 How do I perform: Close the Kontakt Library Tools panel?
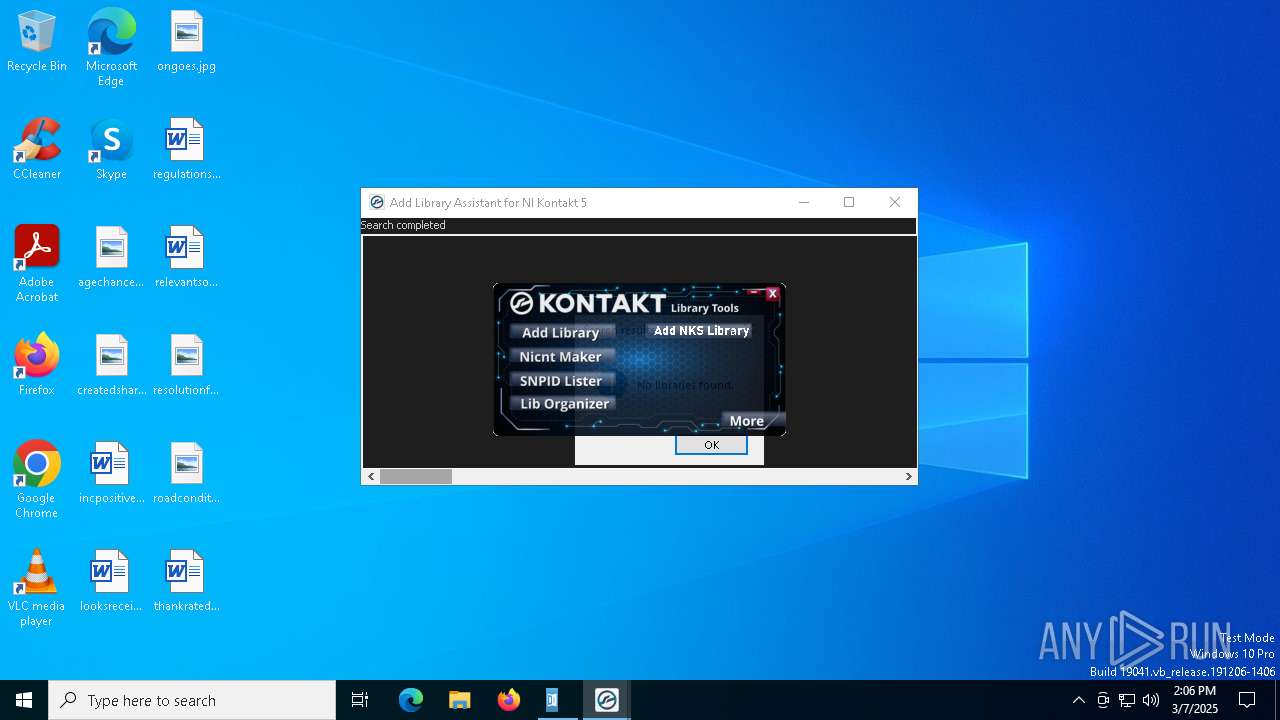coord(772,294)
